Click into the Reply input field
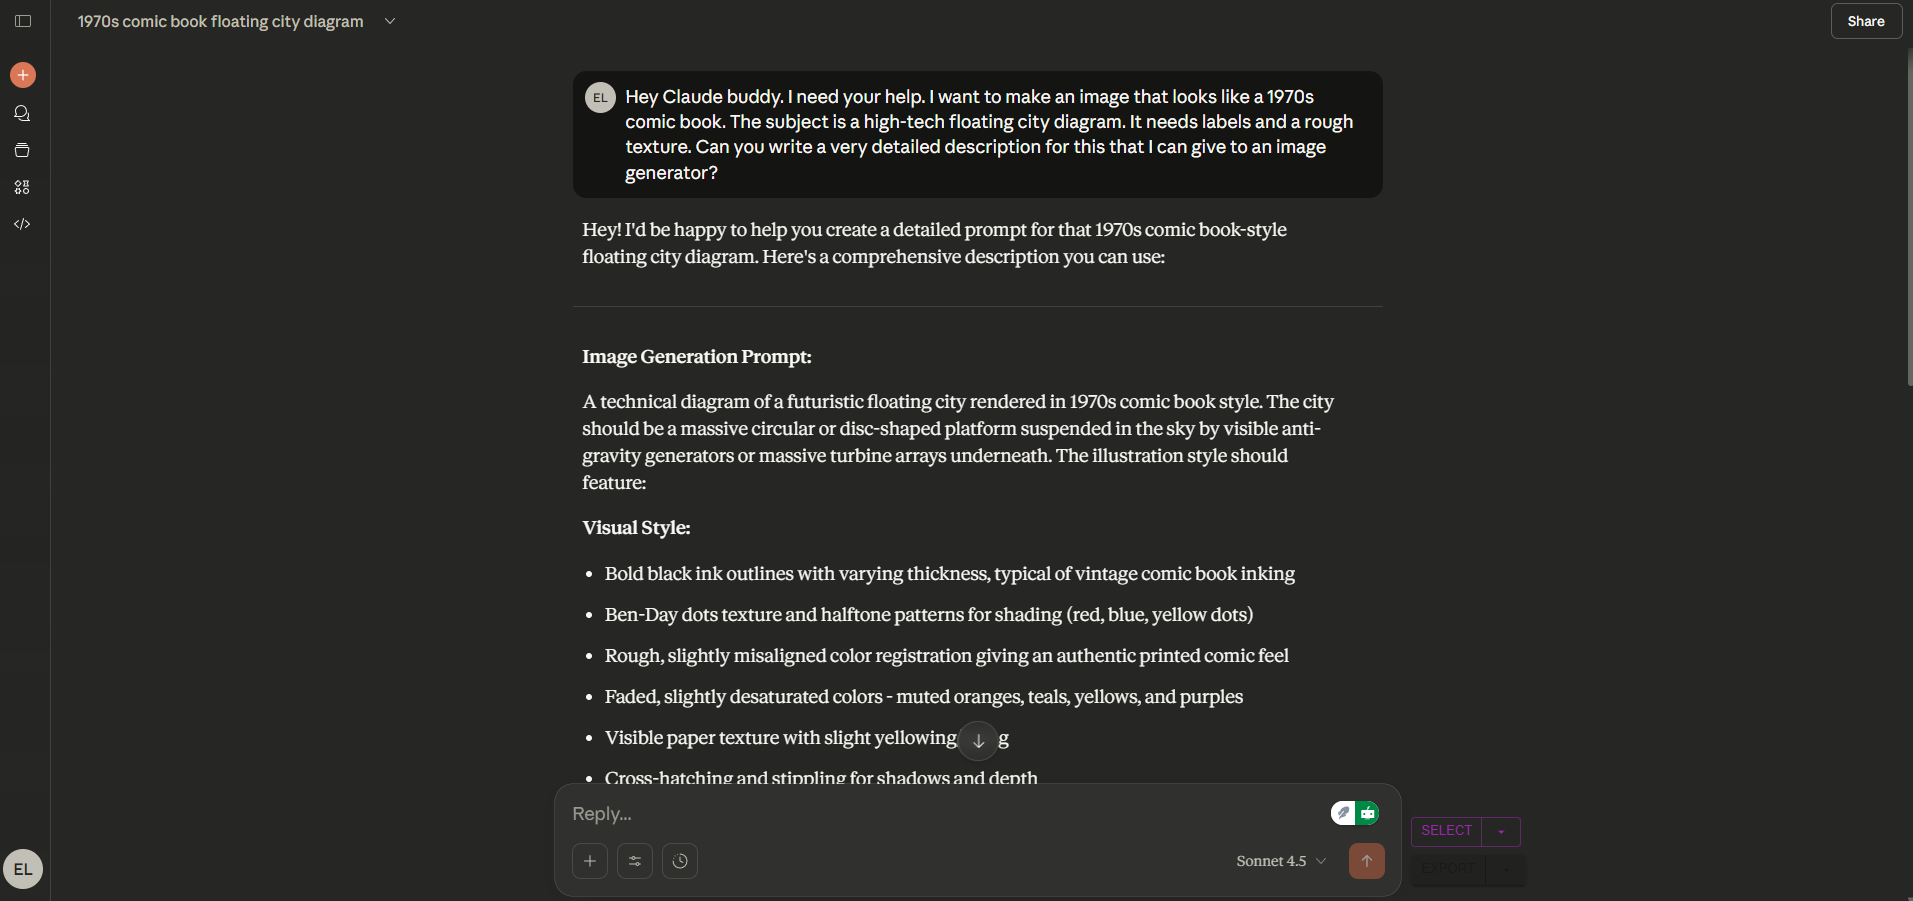1913x901 pixels. (x=940, y=814)
